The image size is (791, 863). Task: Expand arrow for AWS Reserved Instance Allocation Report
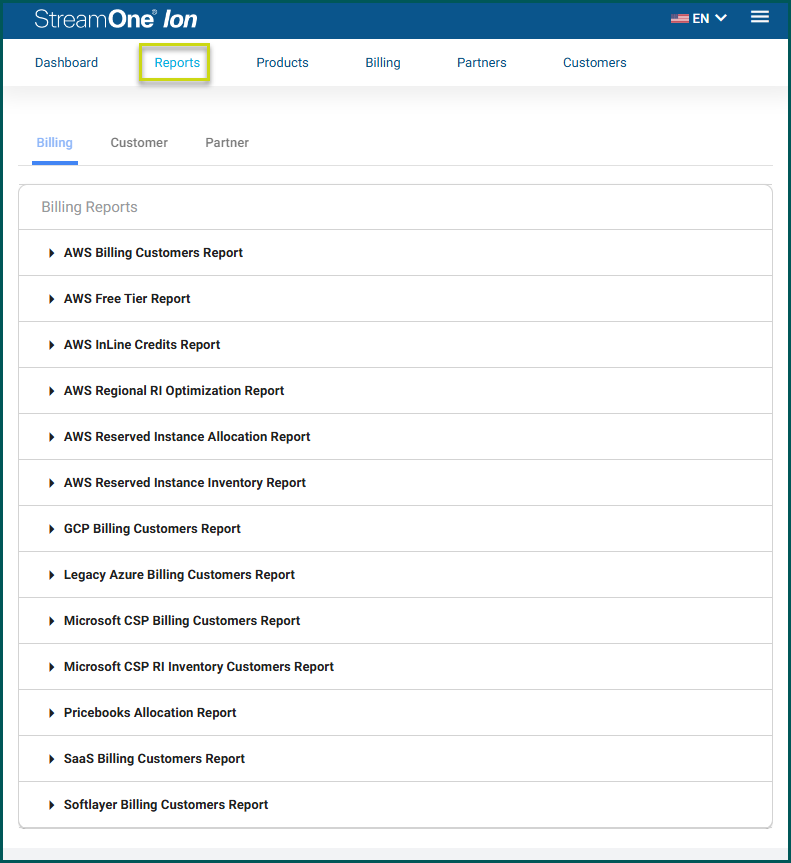[52, 437]
